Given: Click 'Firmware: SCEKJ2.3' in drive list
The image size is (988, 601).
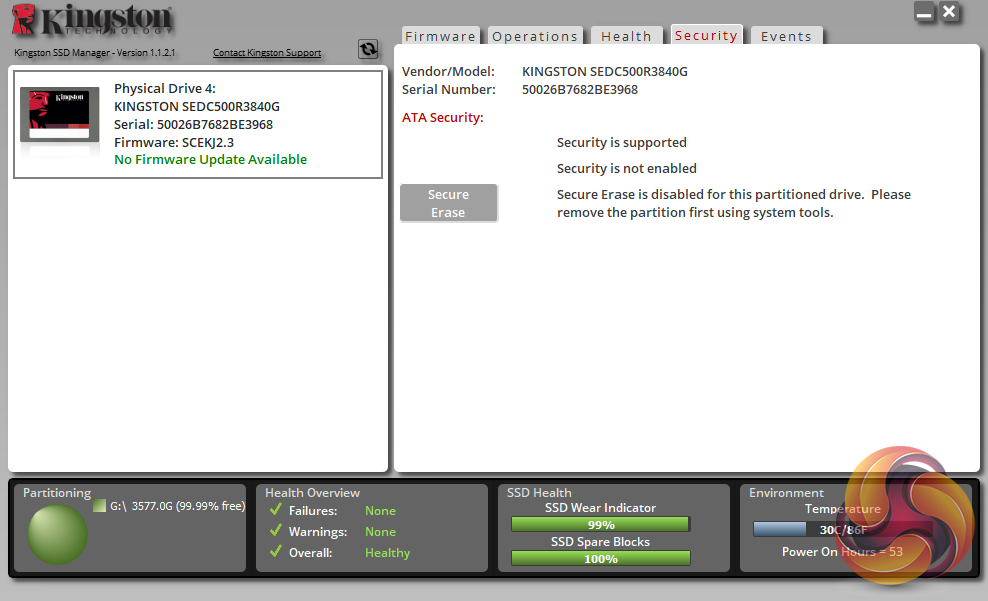Looking at the screenshot, I should pyautogui.click(x=174, y=142).
